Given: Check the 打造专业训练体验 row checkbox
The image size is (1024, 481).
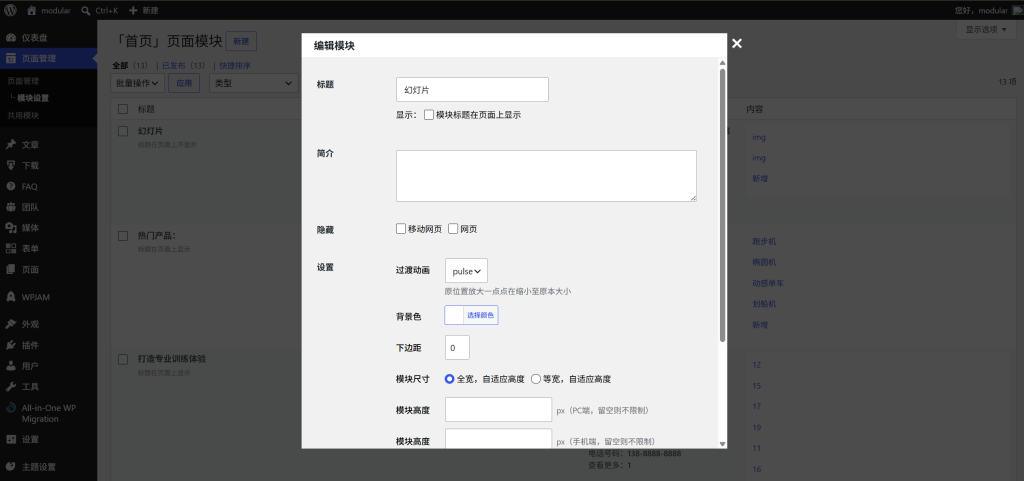Looking at the screenshot, I should pyautogui.click(x=123, y=360).
